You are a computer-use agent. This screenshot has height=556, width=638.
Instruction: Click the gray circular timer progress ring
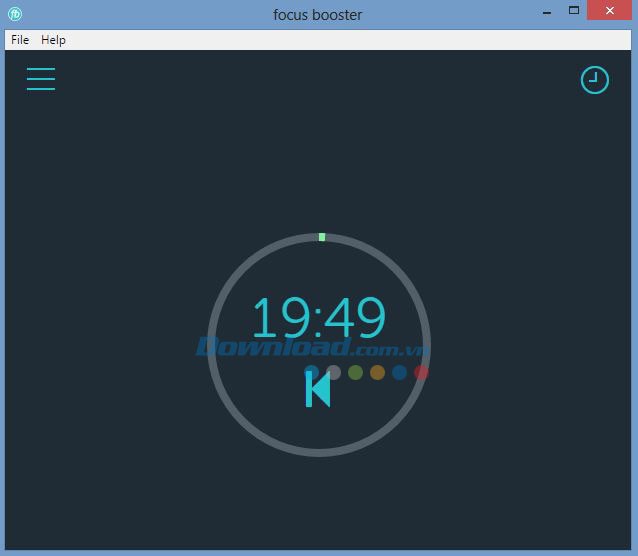(212, 345)
